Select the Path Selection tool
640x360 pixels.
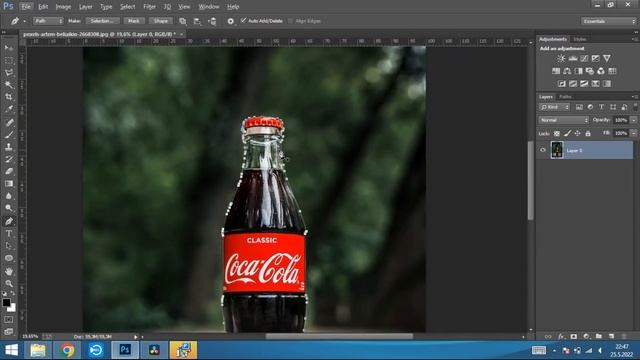(x=9, y=246)
